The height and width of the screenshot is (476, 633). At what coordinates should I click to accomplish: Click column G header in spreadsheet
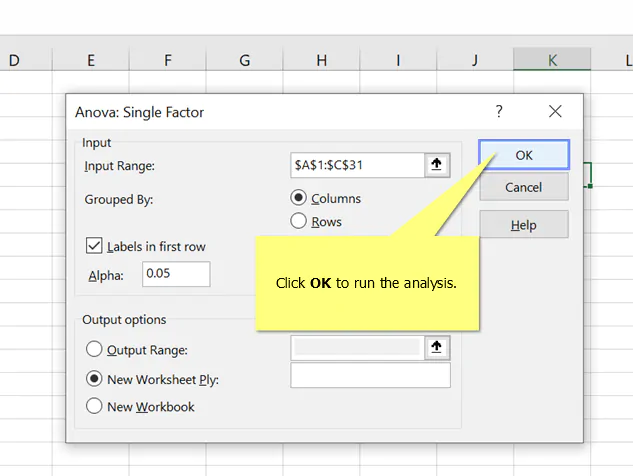click(245, 60)
